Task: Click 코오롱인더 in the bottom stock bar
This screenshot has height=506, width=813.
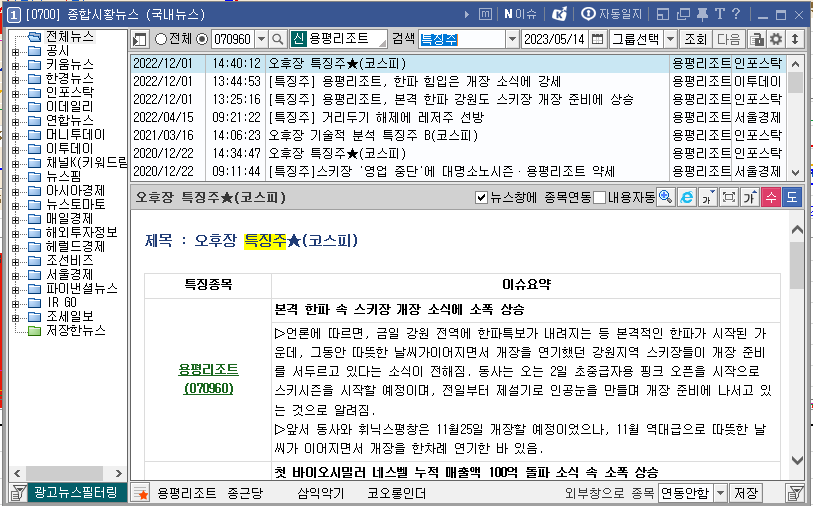Action: pyautogui.click(x=397, y=493)
